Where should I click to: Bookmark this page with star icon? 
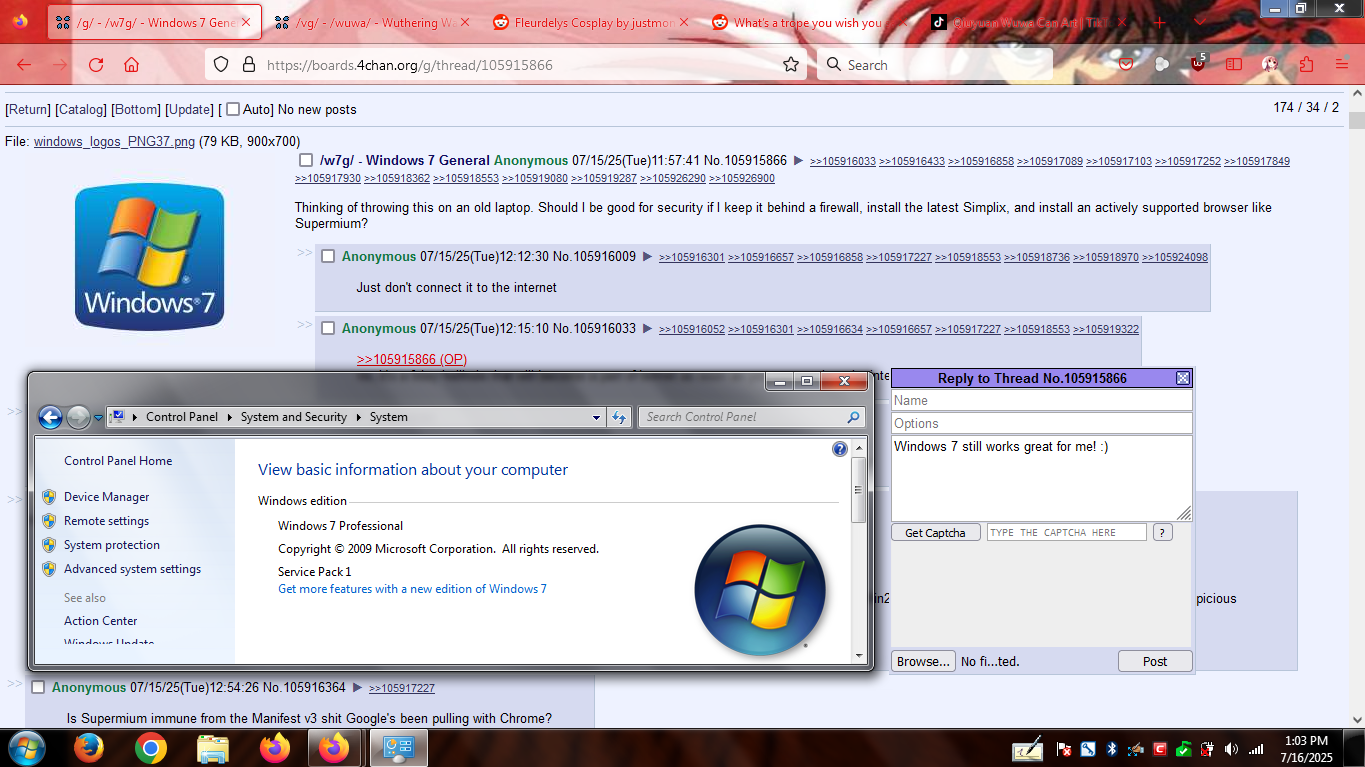pyautogui.click(x=791, y=65)
